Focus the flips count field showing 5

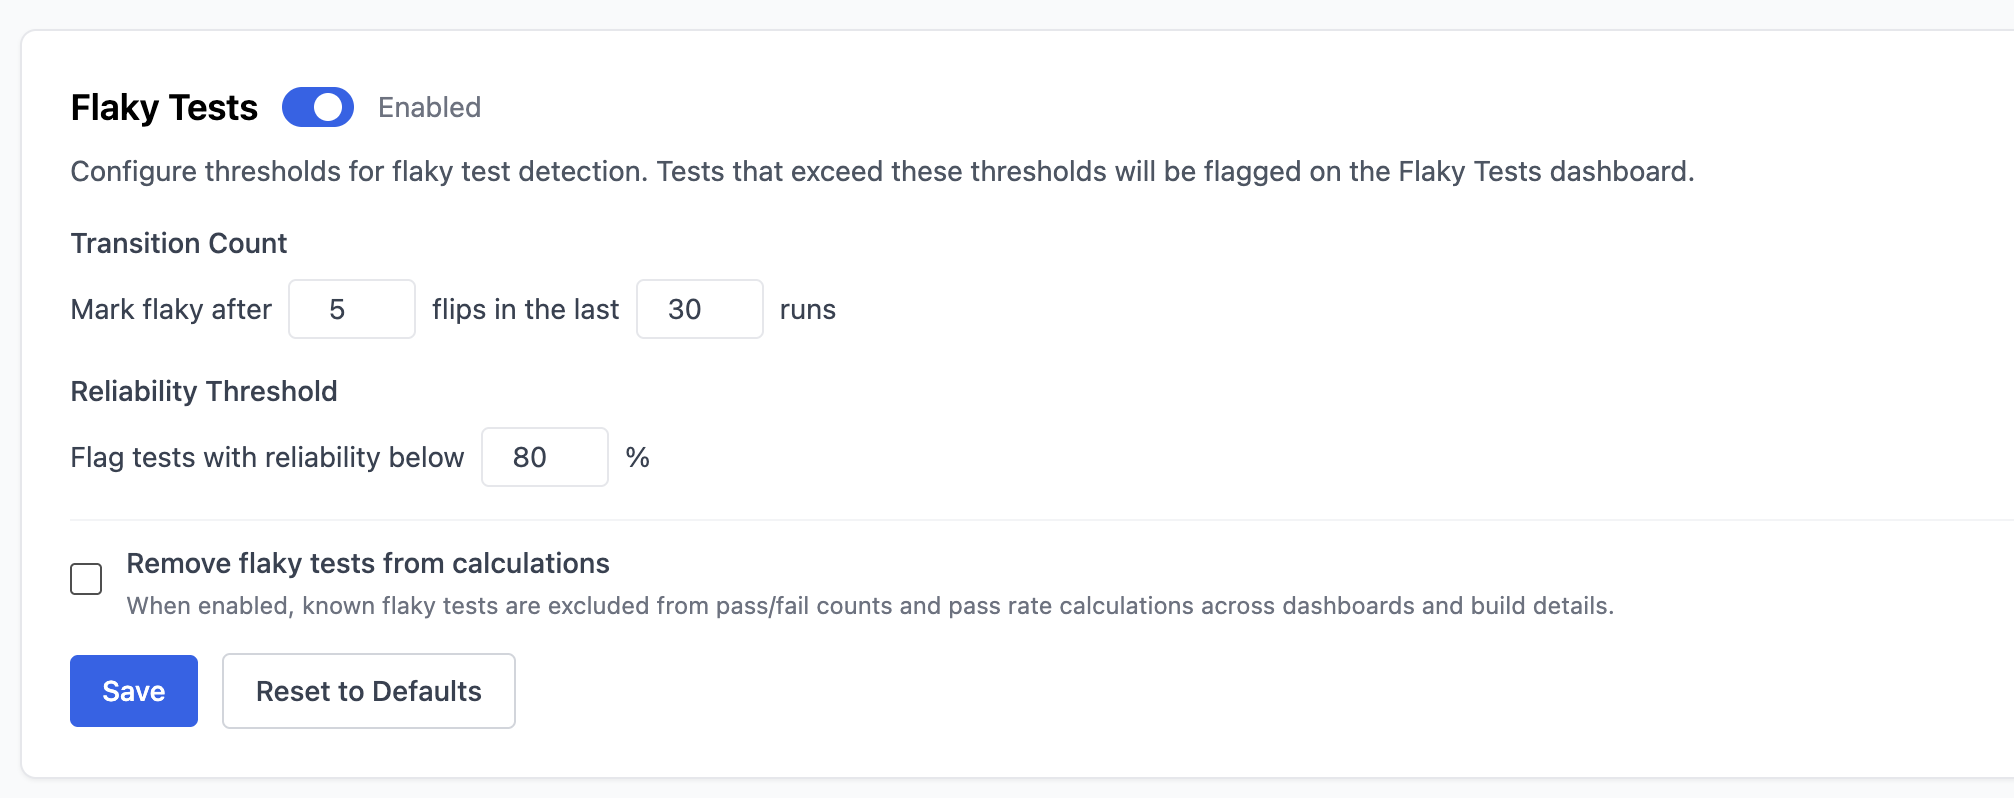click(351, 309)
